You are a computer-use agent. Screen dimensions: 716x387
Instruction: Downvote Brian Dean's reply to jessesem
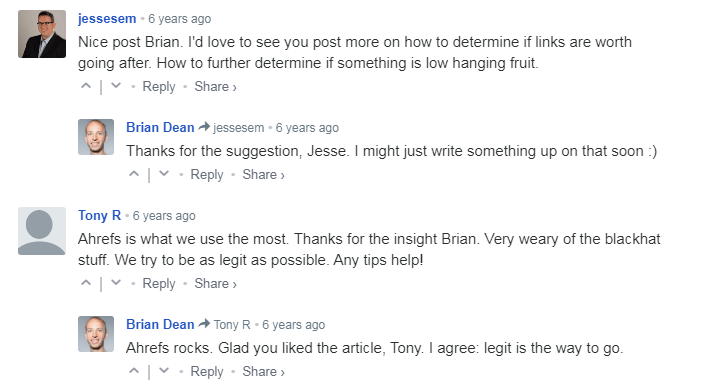164,173
